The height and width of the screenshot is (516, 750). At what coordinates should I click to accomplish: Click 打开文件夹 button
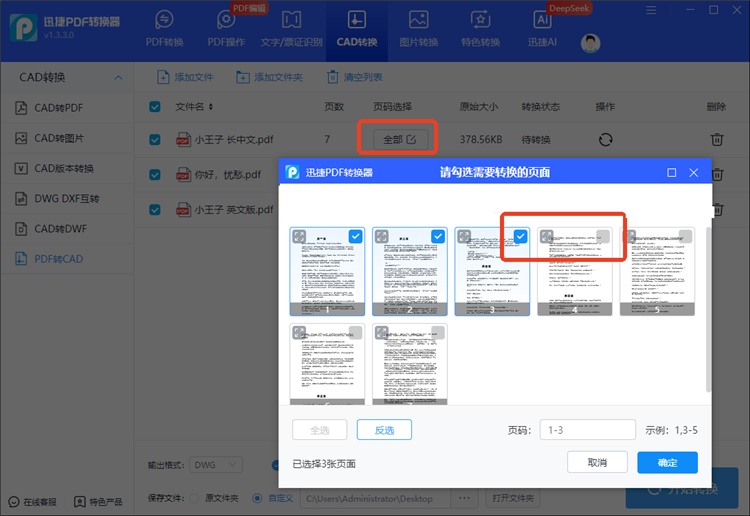513,498
